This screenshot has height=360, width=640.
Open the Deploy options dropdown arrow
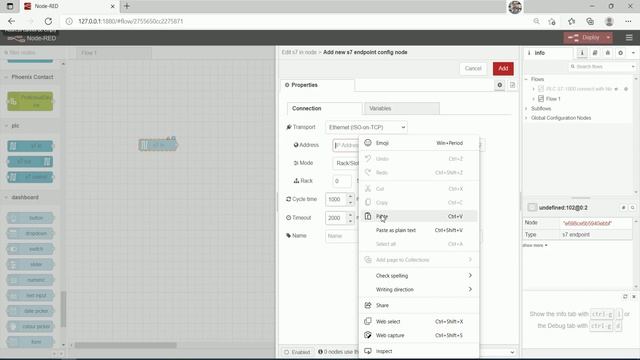(x=608, y=38)
